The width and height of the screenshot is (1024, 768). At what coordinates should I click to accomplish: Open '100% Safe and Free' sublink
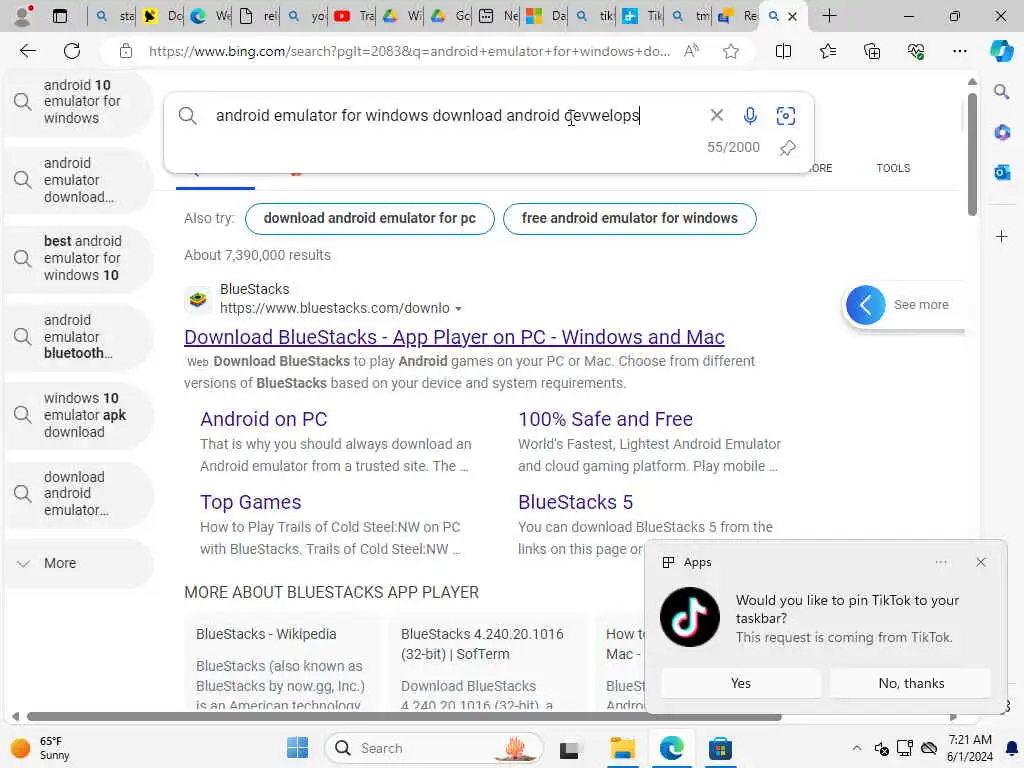point(605,419)
